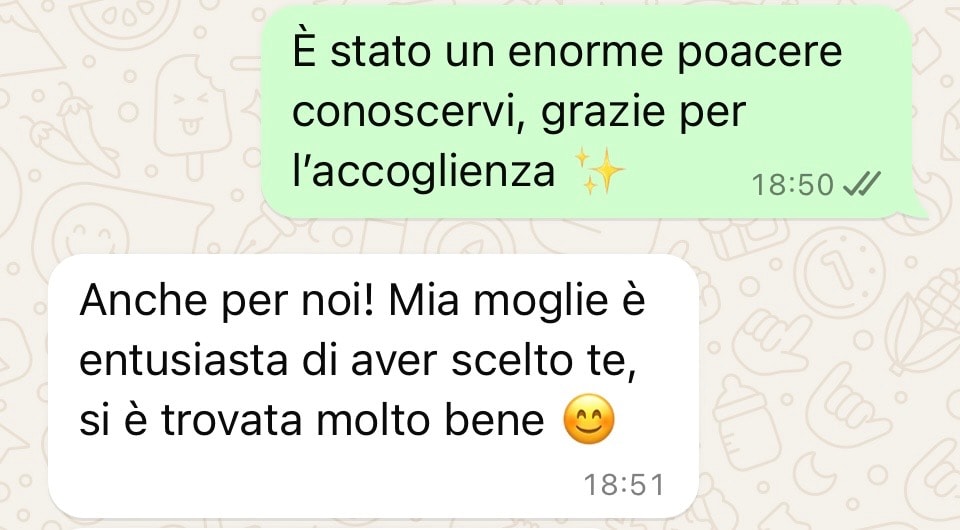Click the 18:51 timestamp on white bubble
Viewport: 960px width, 530px height.
point(624,485)
